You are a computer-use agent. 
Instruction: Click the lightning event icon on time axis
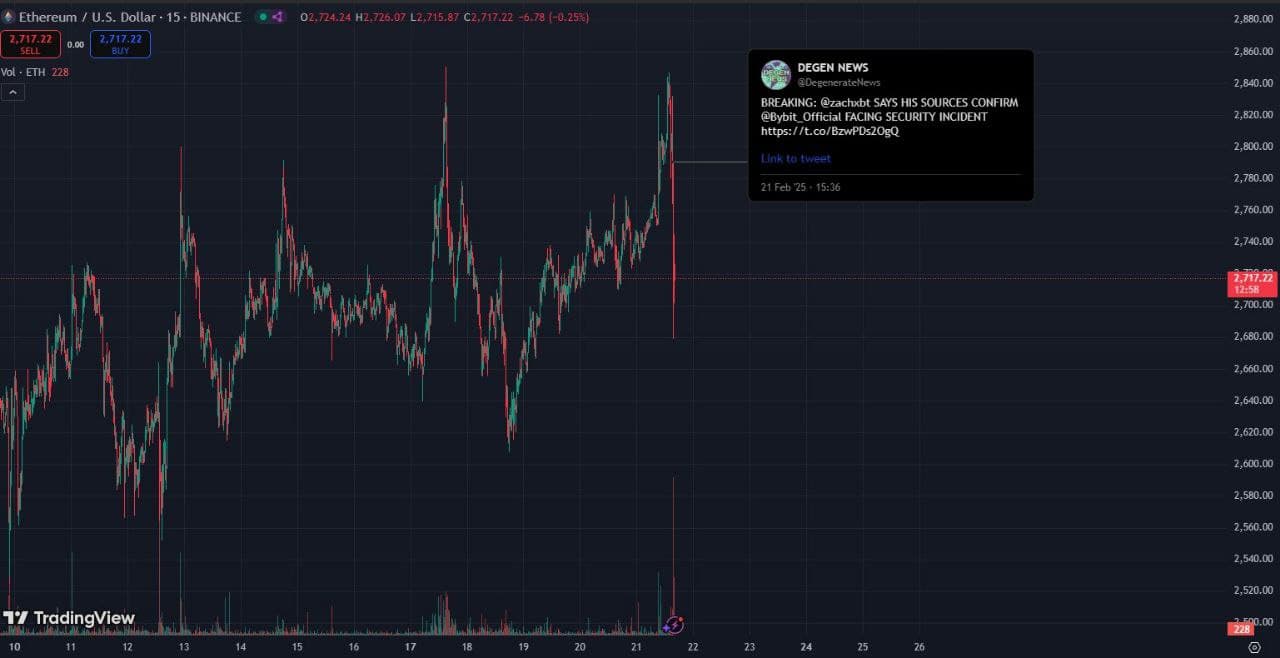674,625
